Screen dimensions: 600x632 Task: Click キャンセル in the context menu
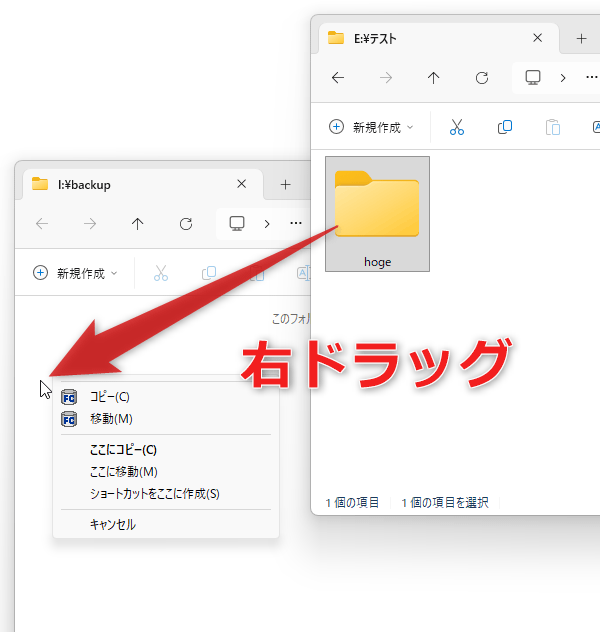click(166, 524)
